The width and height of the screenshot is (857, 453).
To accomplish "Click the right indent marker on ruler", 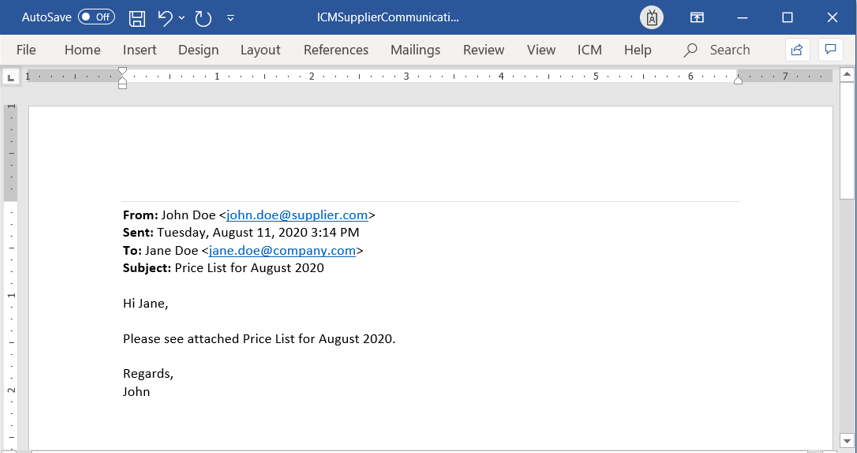I will pos(738,79).
